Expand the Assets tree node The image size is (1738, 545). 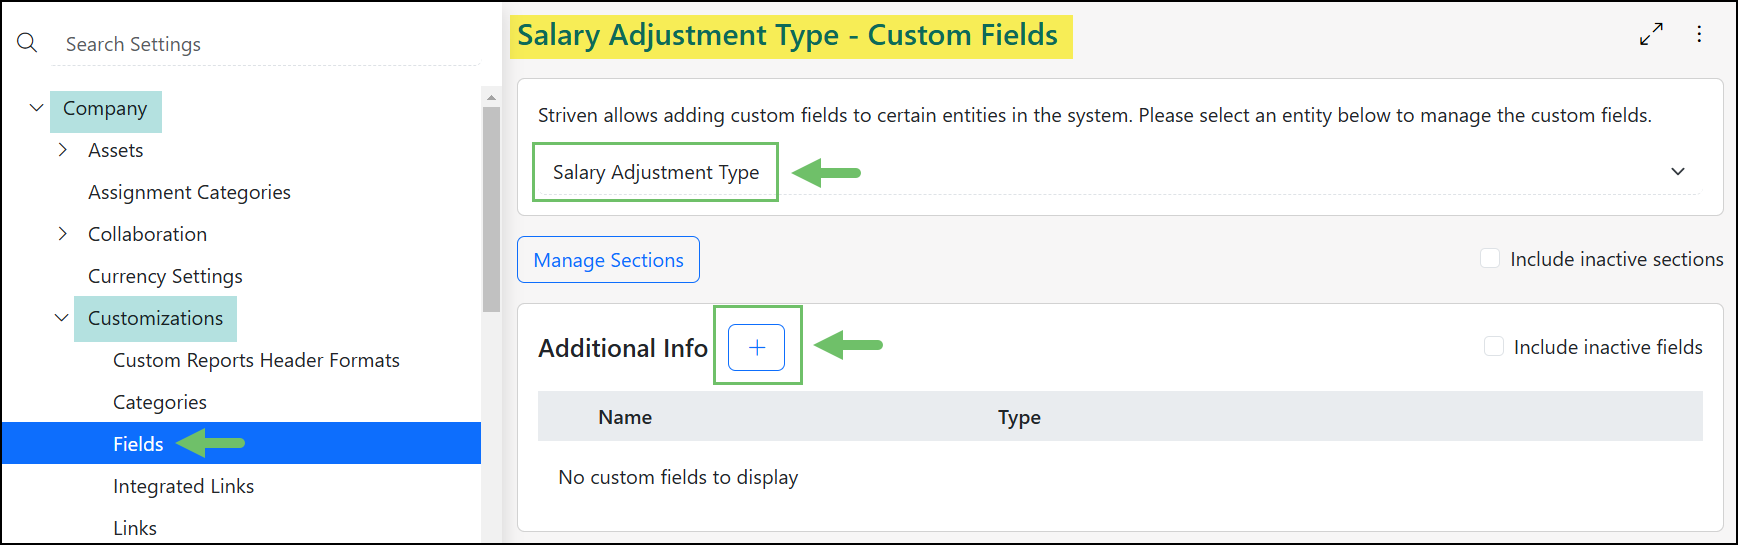click(x=63, y=150)
